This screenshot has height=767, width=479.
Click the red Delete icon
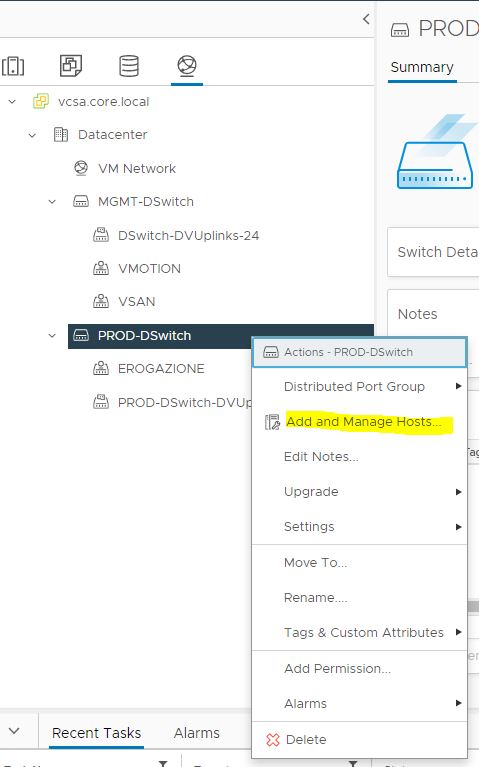tap(273, 740)
